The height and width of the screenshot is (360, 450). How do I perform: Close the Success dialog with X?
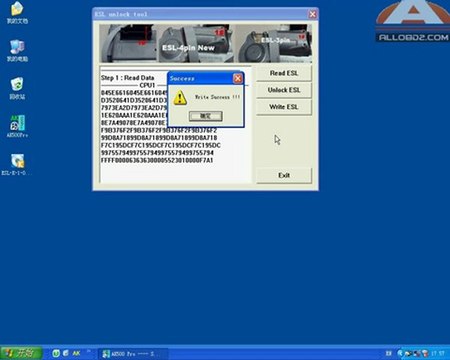point(238,78)
